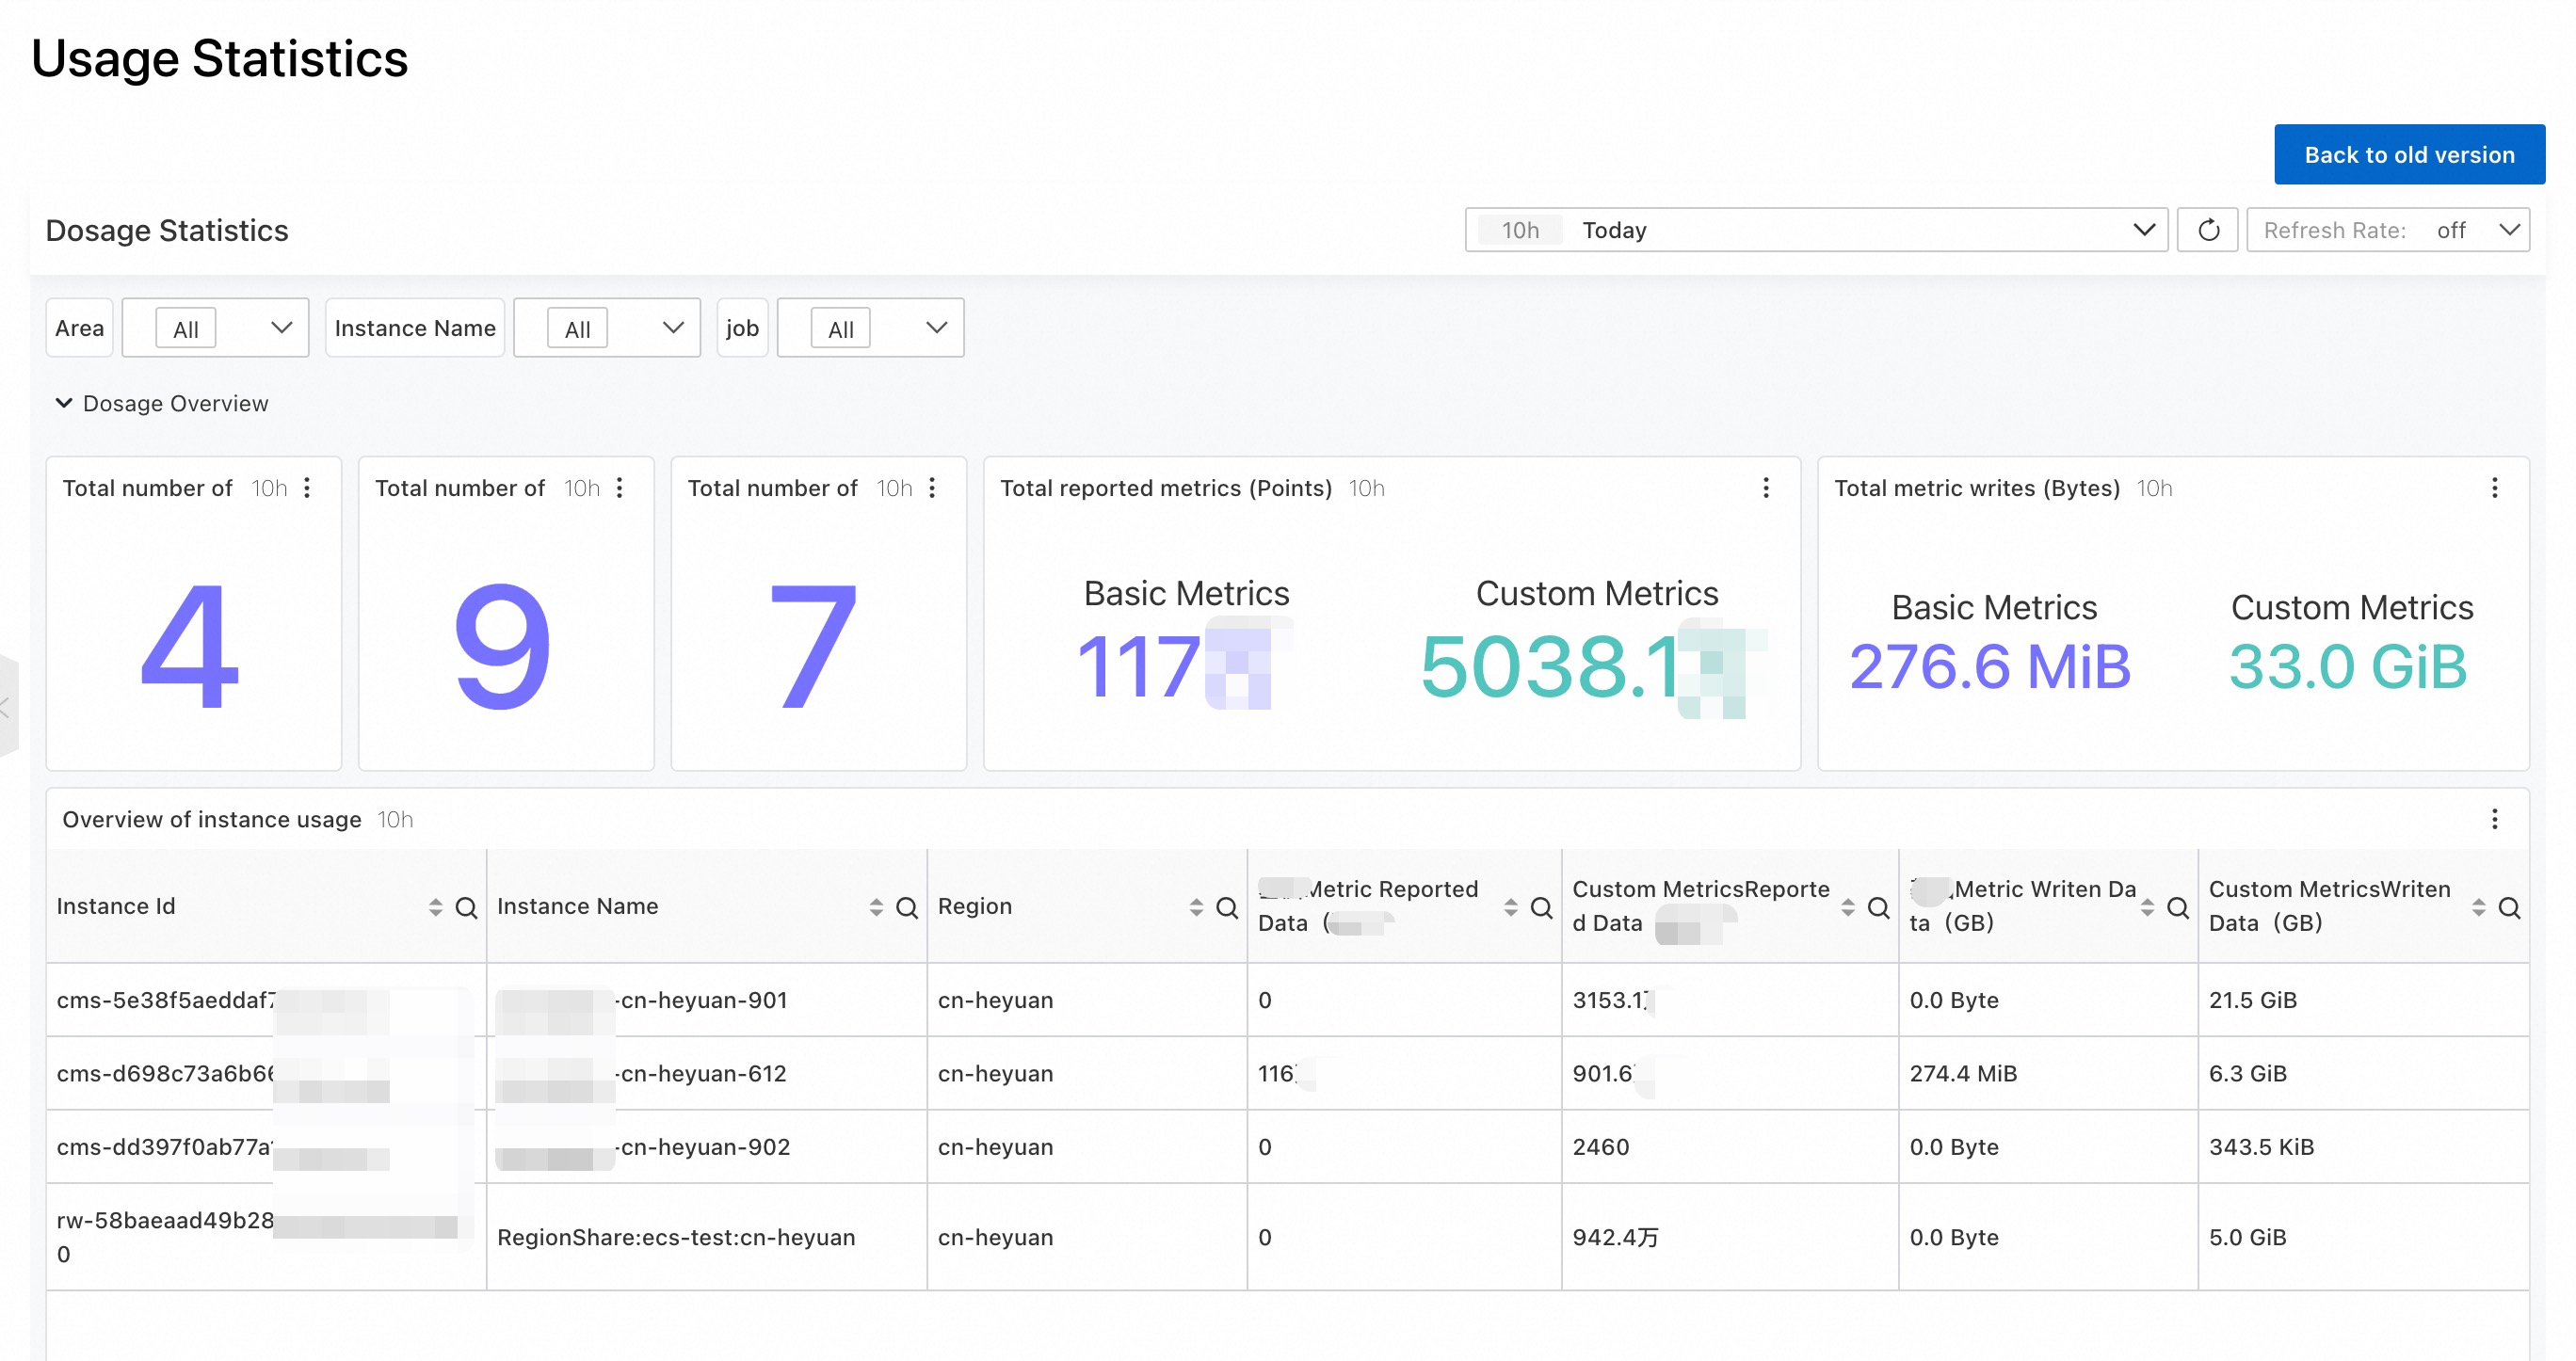This screenshot has height=1361, width=2576.
Task: Open the 10h Today time range selector
Action: pos(1815,230)
